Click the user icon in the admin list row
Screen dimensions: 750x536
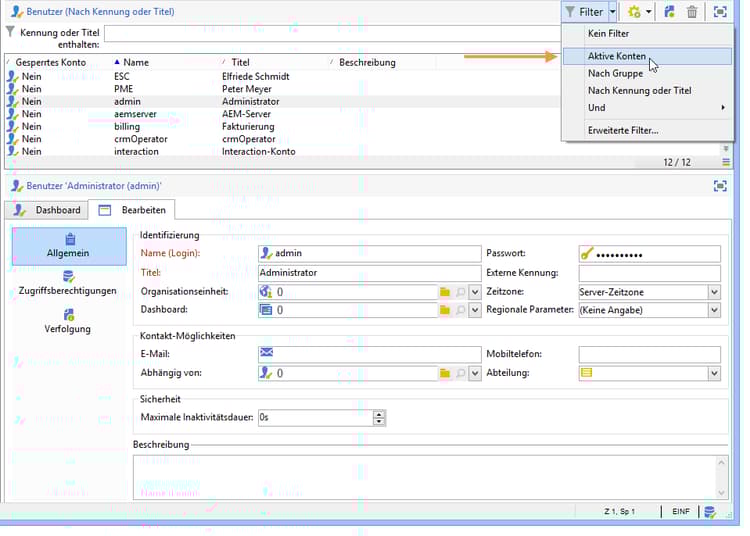pyautogui.click(x=12, y=101)
